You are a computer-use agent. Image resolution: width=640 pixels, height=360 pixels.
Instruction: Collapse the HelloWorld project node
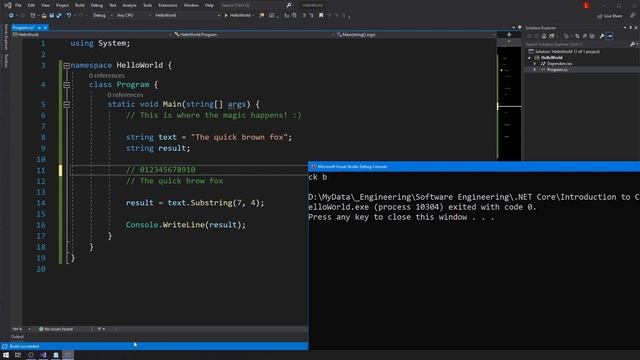[x=529, y=58]
